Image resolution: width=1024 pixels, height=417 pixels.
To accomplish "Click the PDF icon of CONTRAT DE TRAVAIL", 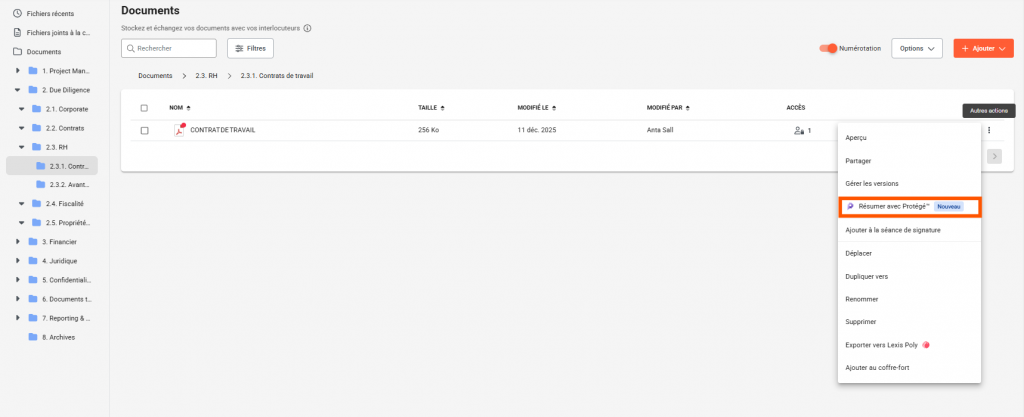I will 180,130.
